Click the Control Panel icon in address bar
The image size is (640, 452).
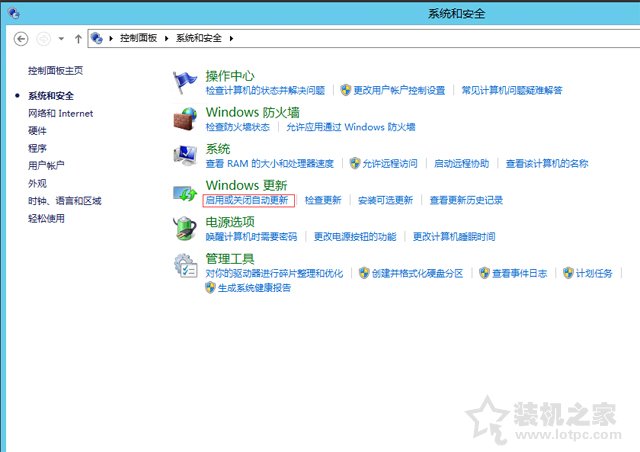point(97,38)
